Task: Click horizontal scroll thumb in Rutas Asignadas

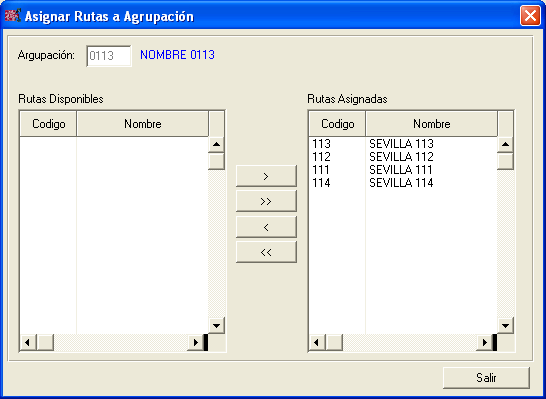Action: [x=334, y=343]
